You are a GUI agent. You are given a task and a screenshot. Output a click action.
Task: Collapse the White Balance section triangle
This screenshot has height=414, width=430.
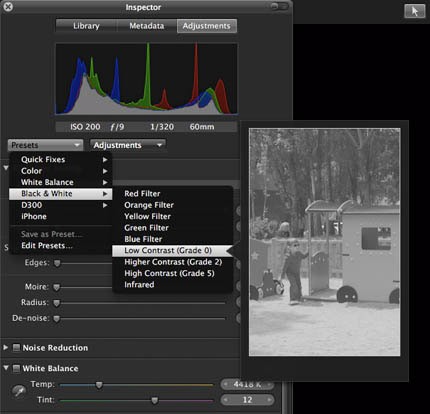[x=6, y=368]
